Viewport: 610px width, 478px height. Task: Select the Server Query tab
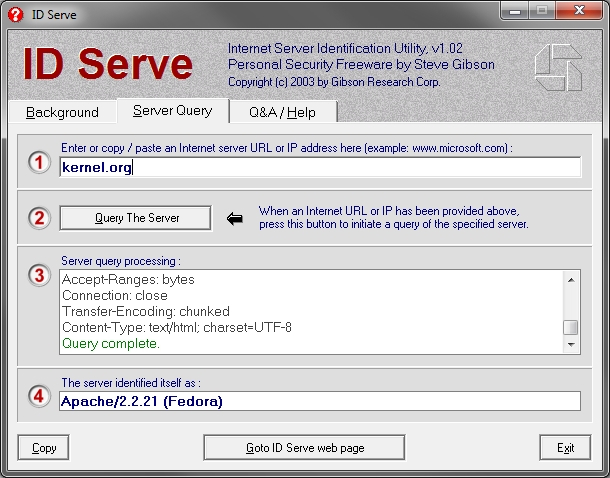click(173, 111)
